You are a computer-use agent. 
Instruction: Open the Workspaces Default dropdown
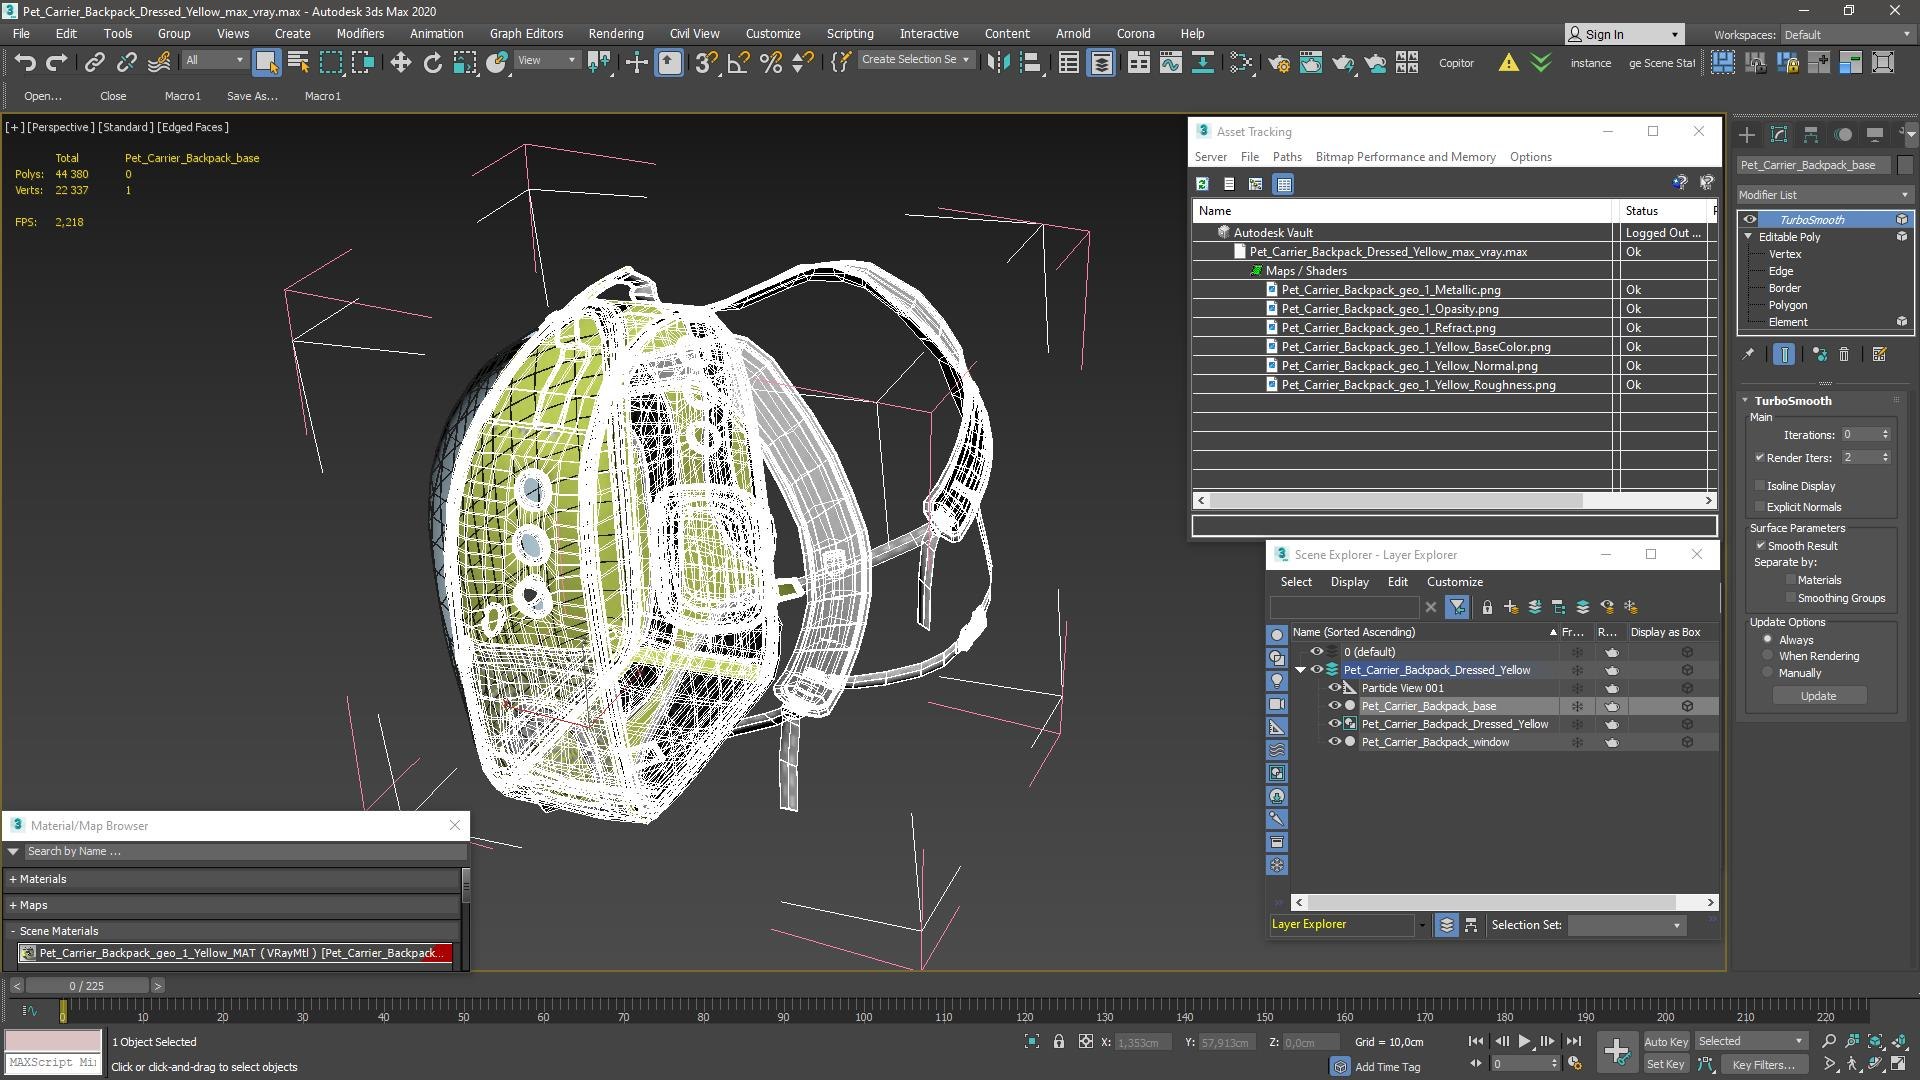(x=1846, y=35)
